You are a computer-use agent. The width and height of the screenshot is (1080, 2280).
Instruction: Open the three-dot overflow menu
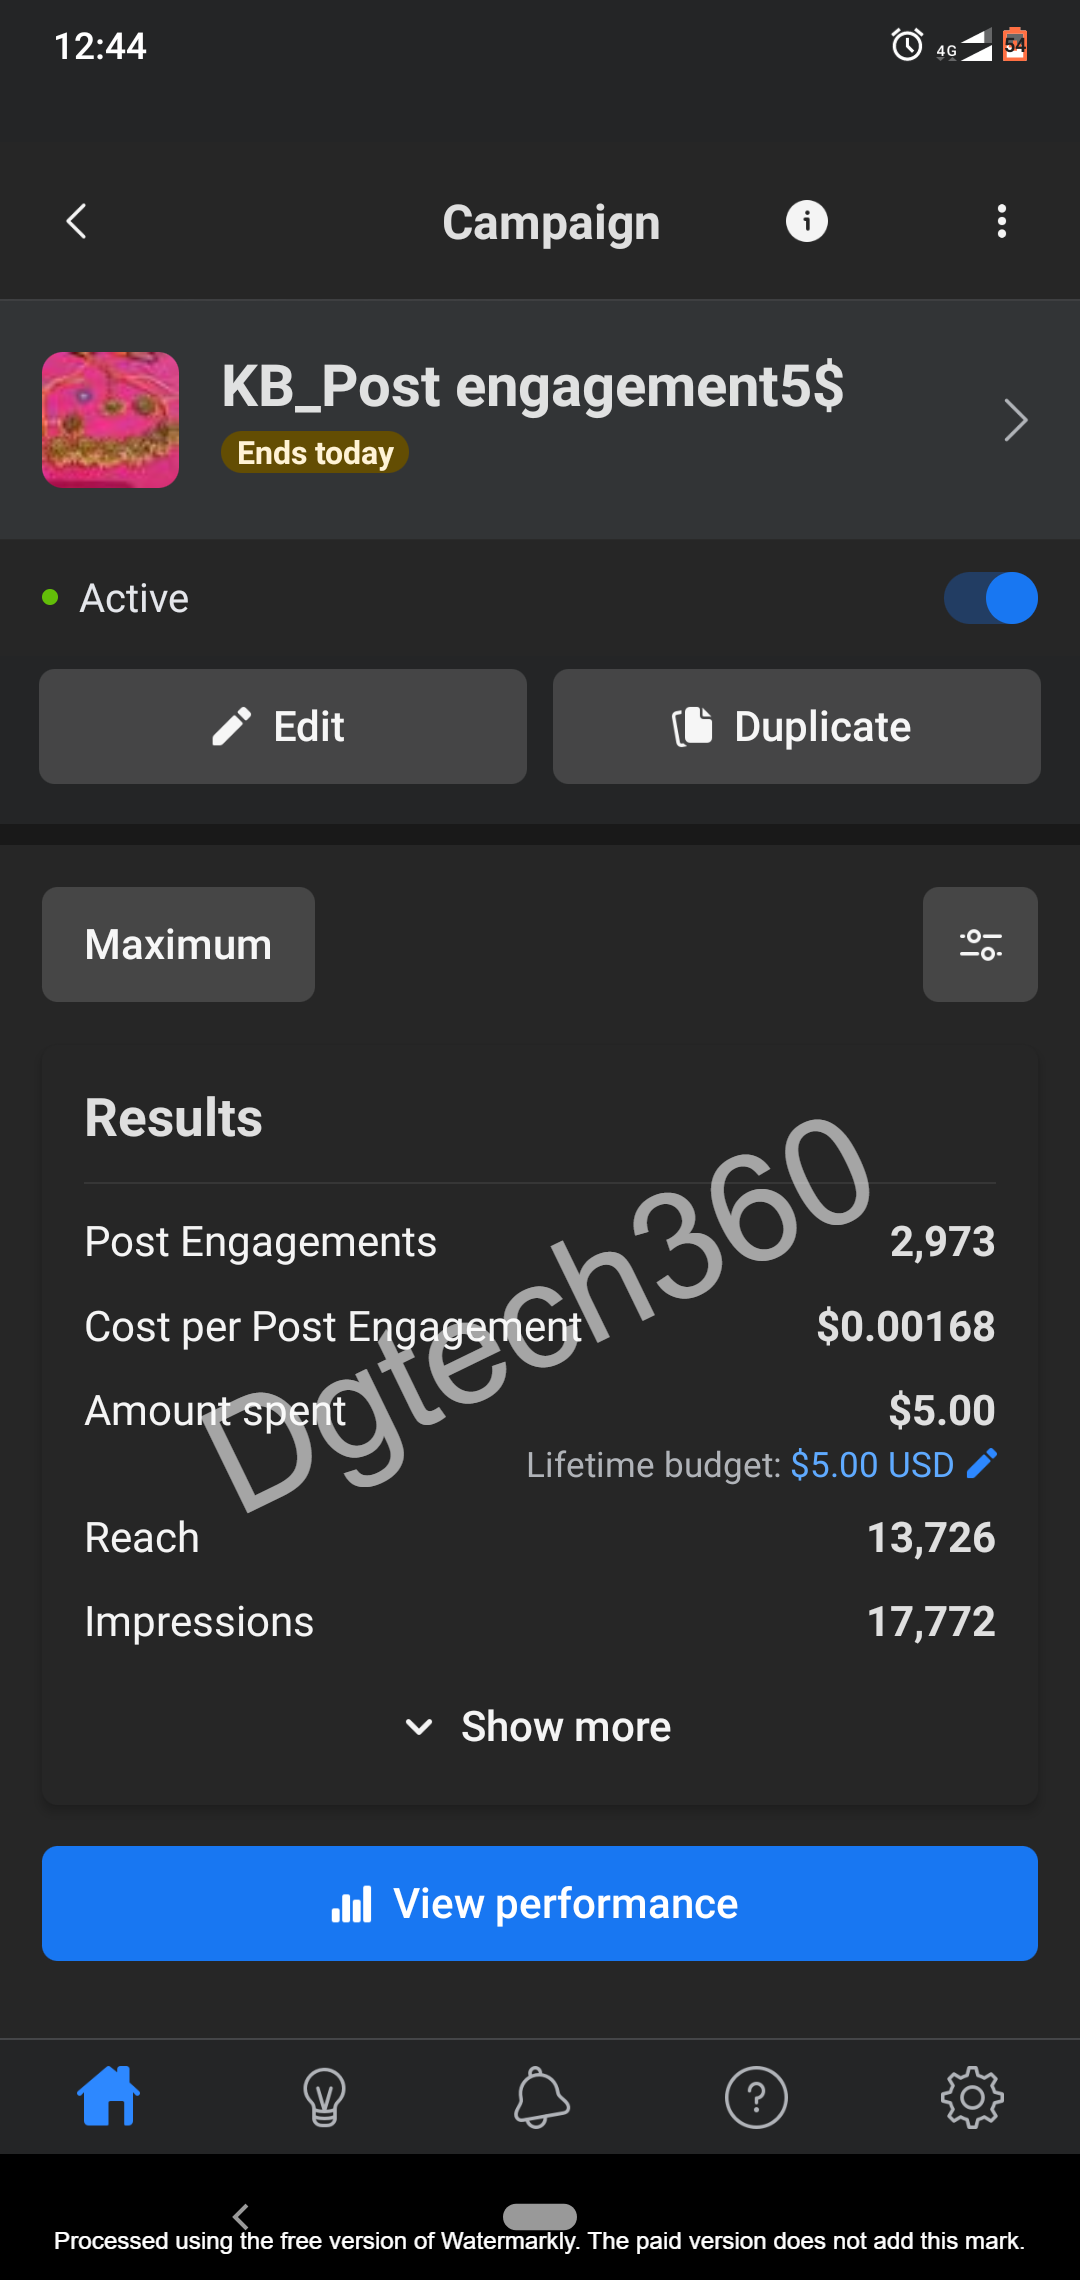pos(1001,221)
